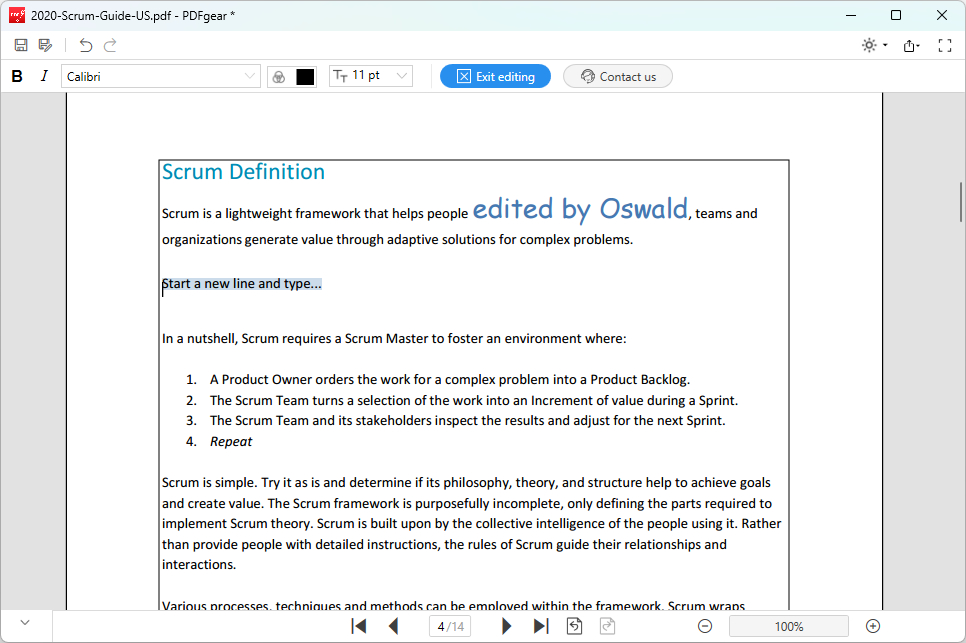Click the 'In a nutshell, Scrum requires' line
Viewport: 966px width, 643px height.
coord(394,339)
